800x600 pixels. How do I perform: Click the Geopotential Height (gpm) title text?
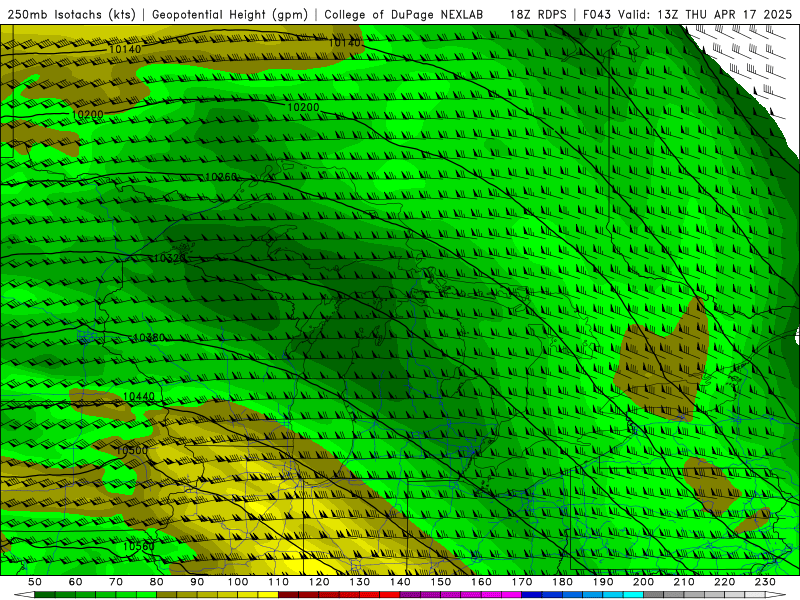click(230, 14)
